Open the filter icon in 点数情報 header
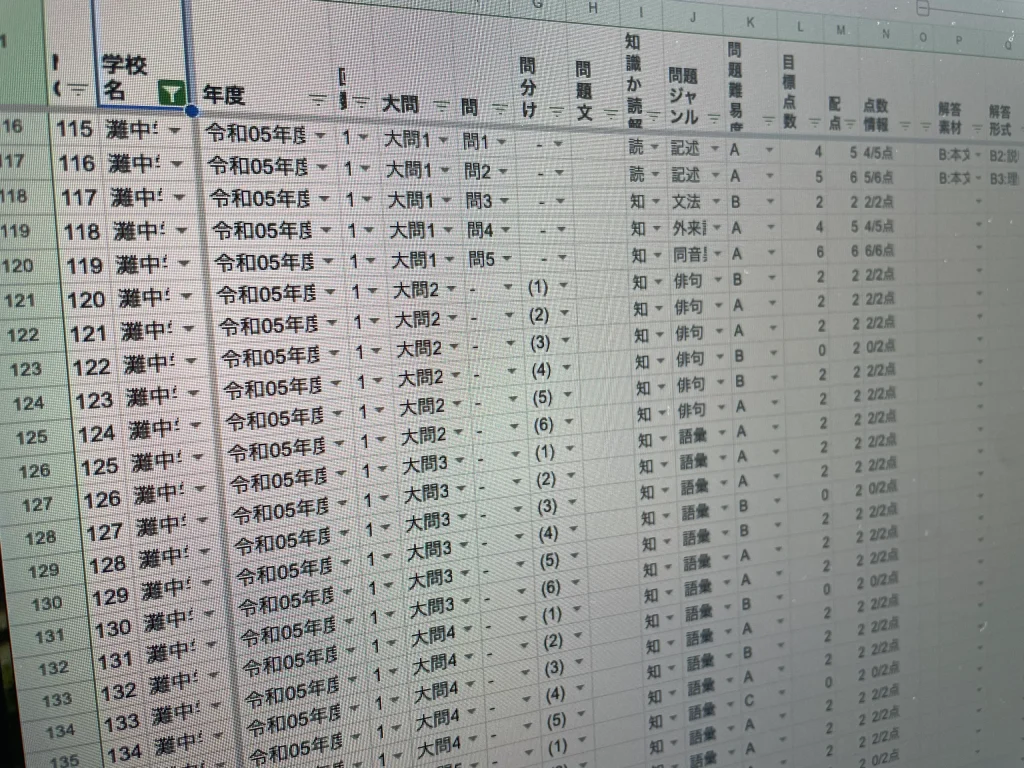1024x768 pixels. pyautogui.click(x=904, y=125)
